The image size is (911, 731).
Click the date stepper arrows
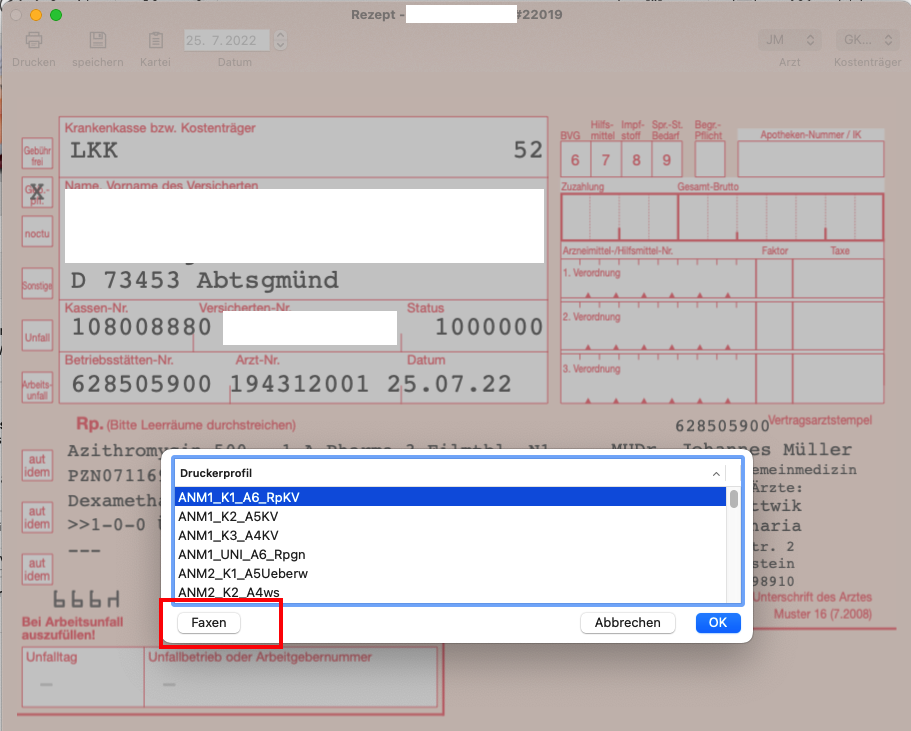click(281, 40)
